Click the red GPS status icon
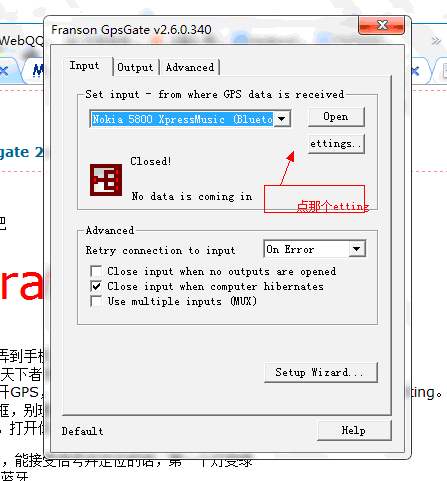The height and width of the screenshot is (481, 447). tap(106, 180)
